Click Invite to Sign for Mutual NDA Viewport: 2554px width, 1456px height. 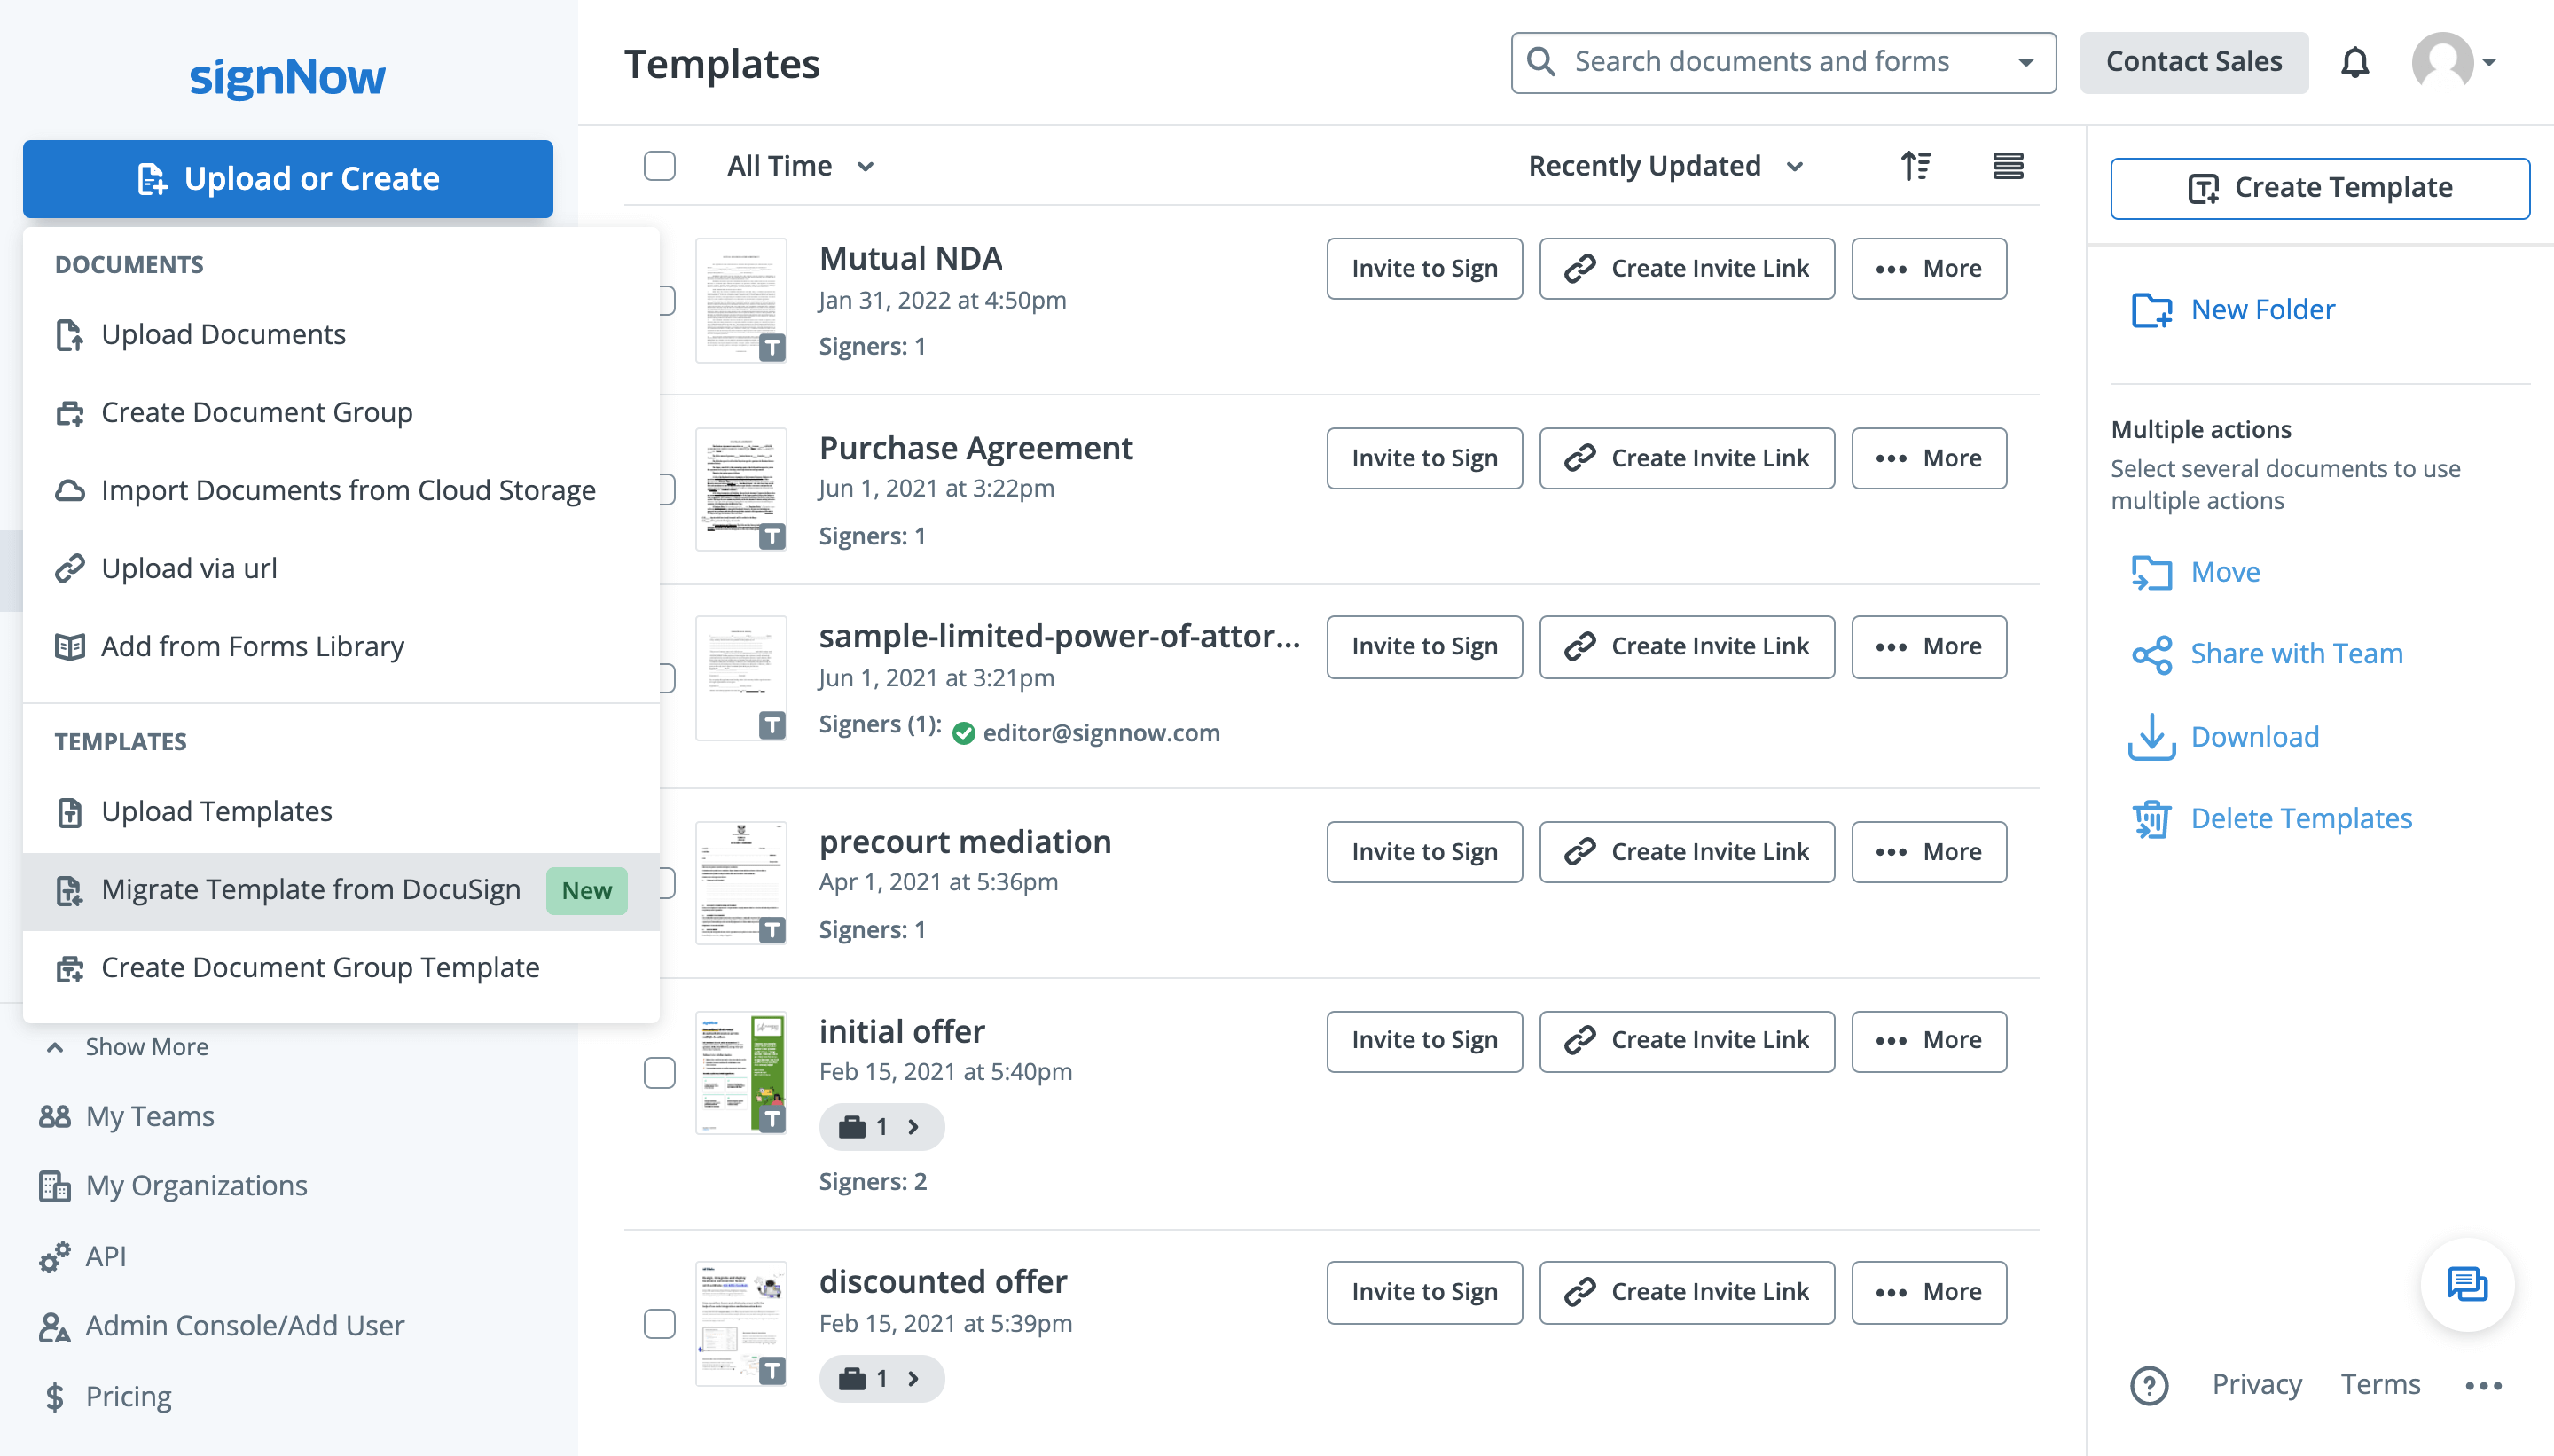click(1423, 268)
